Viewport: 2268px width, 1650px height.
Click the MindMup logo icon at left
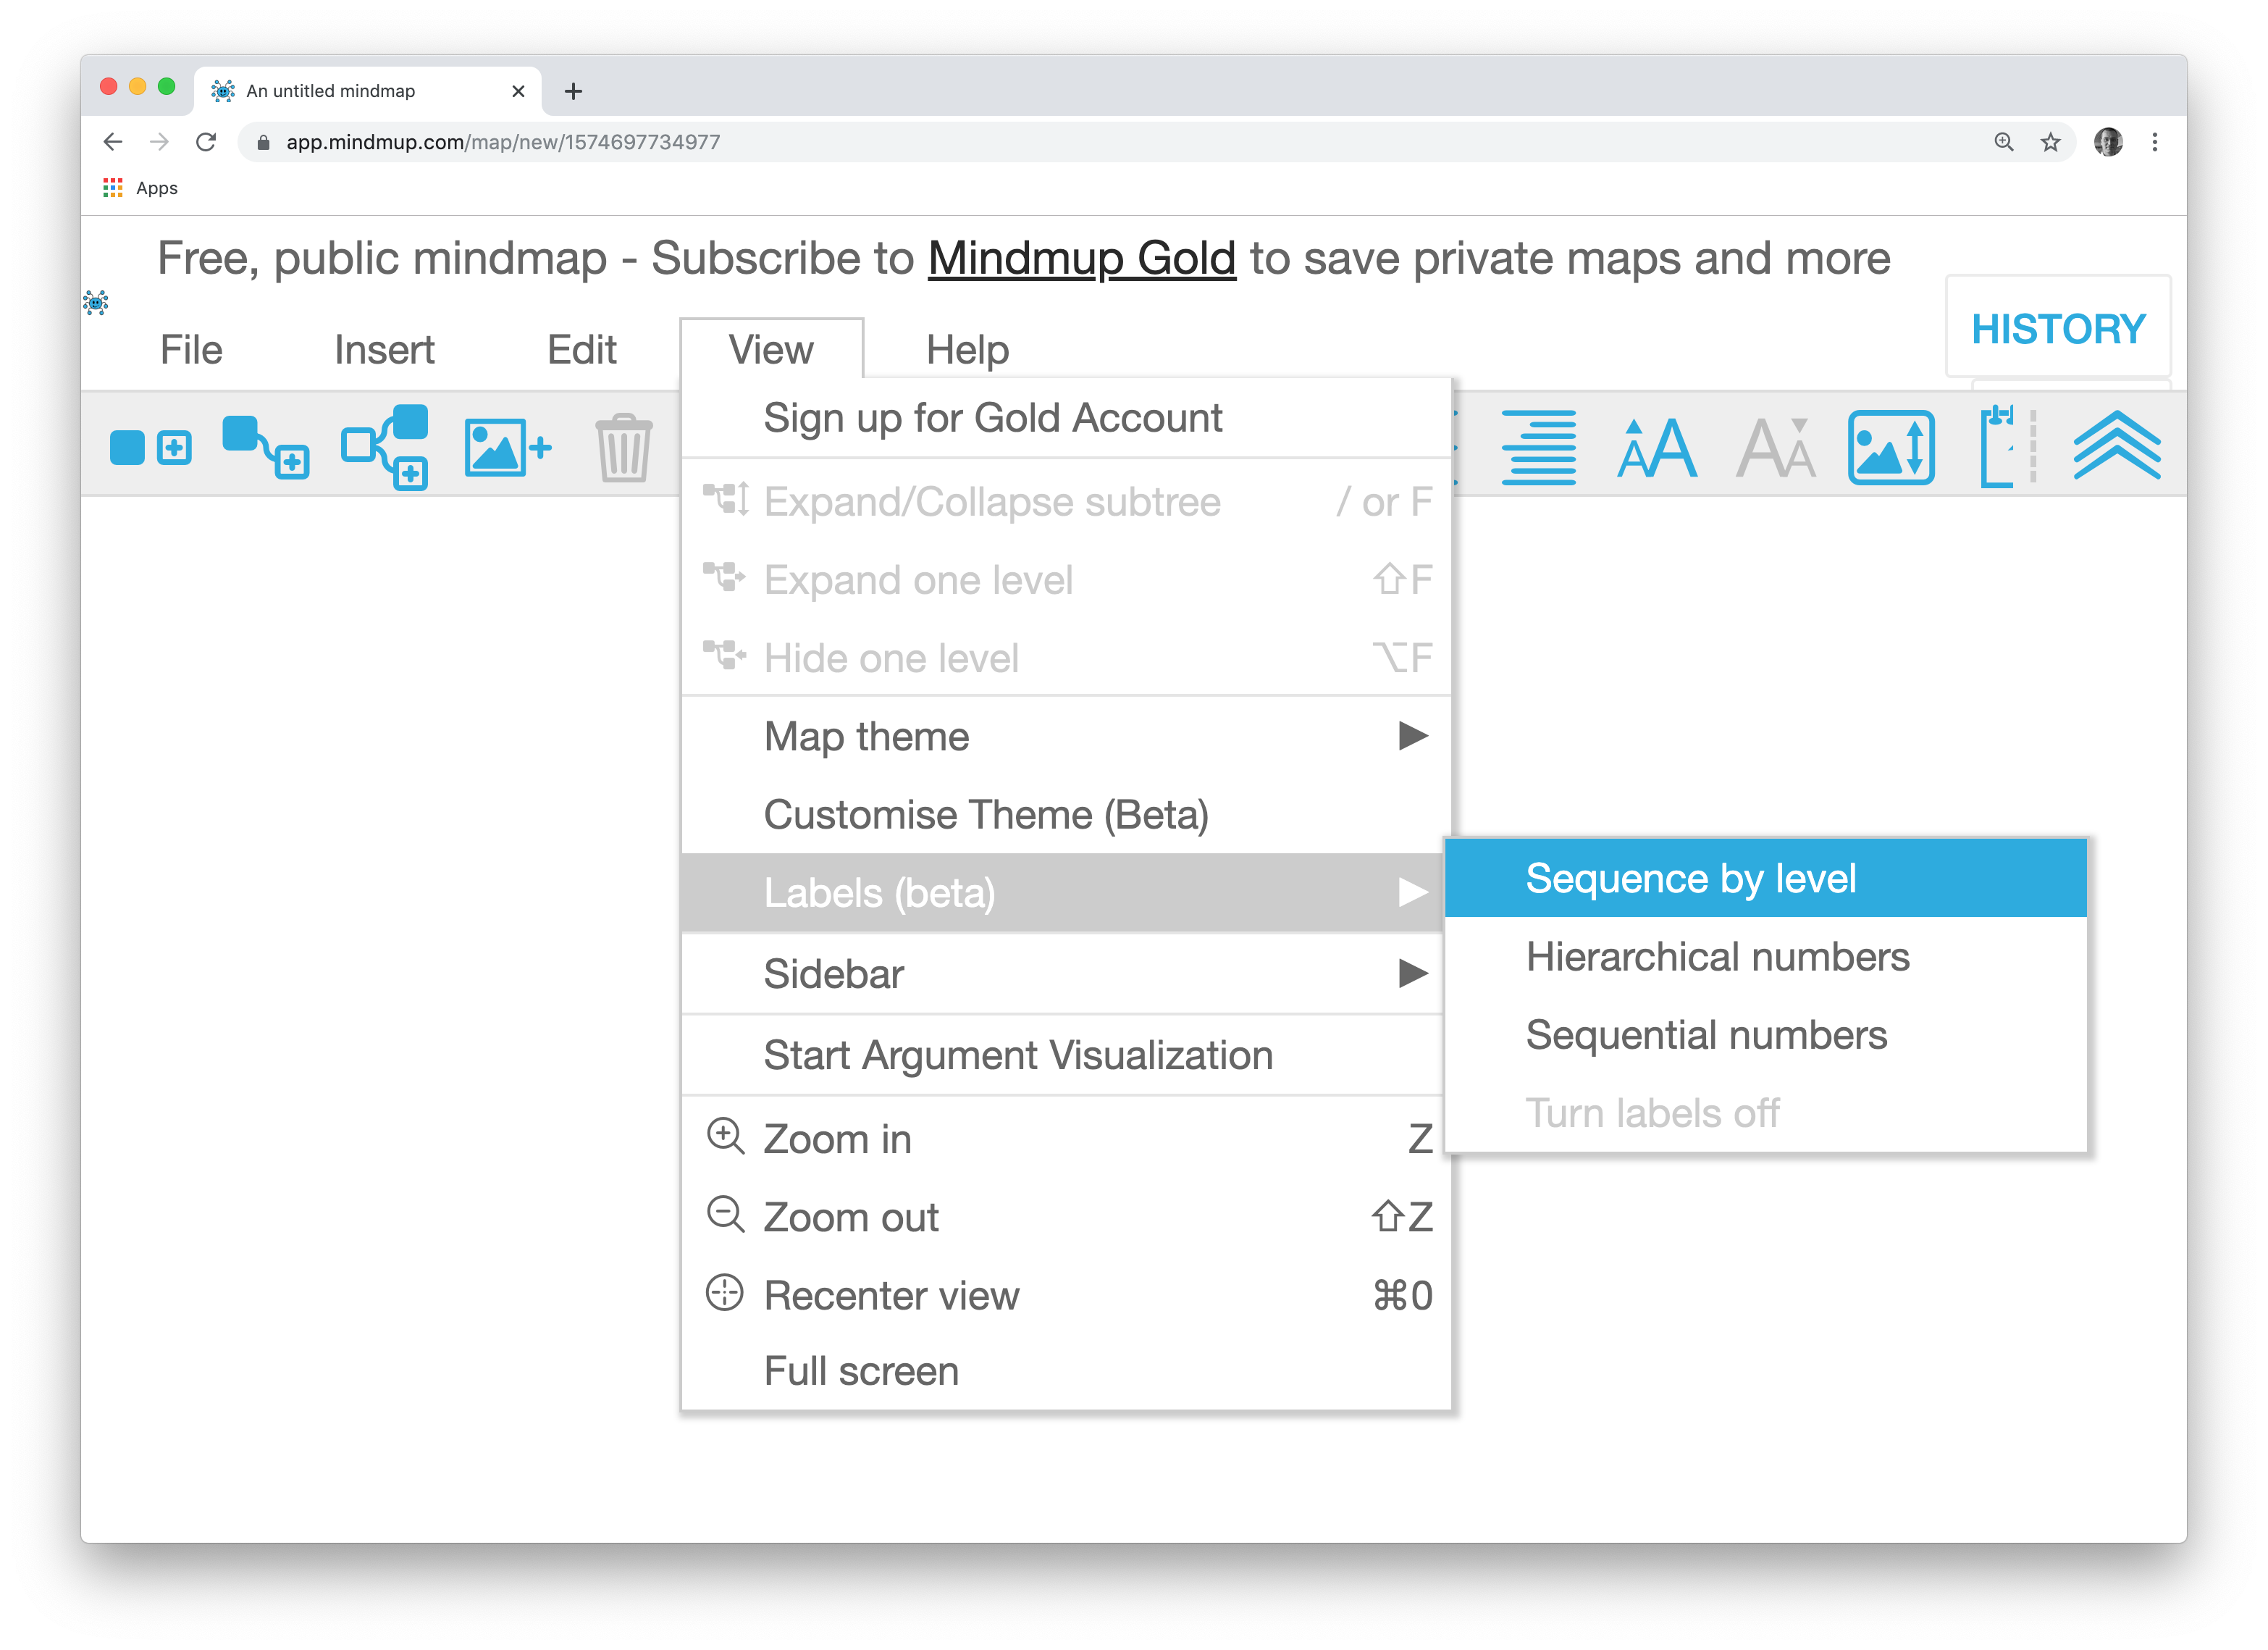point(96,302)
